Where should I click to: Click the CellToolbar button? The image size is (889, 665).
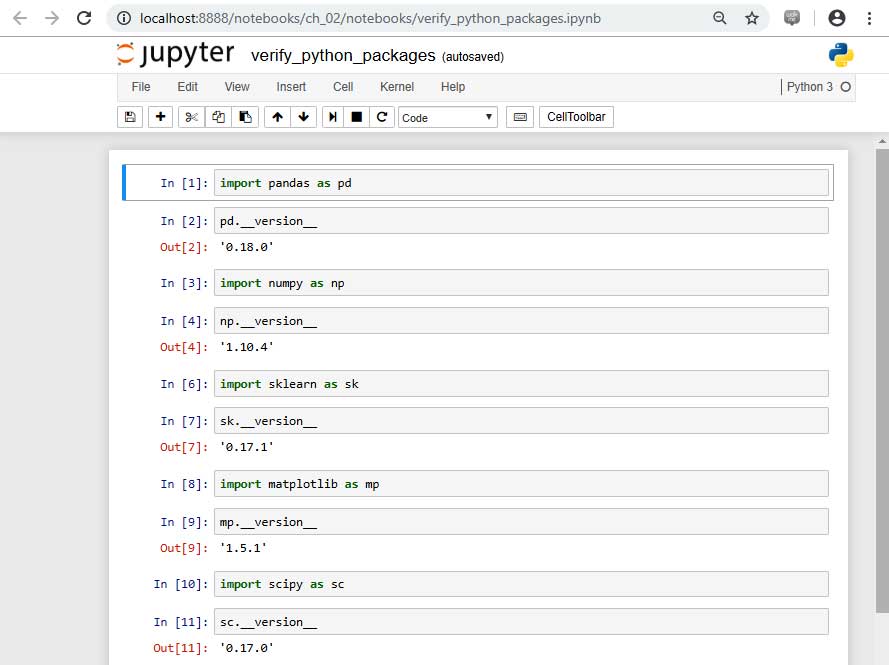[577, 117]
